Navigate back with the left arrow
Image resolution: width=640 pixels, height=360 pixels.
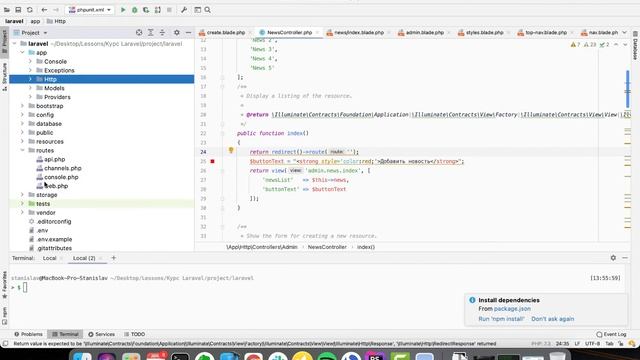(44, 9)
